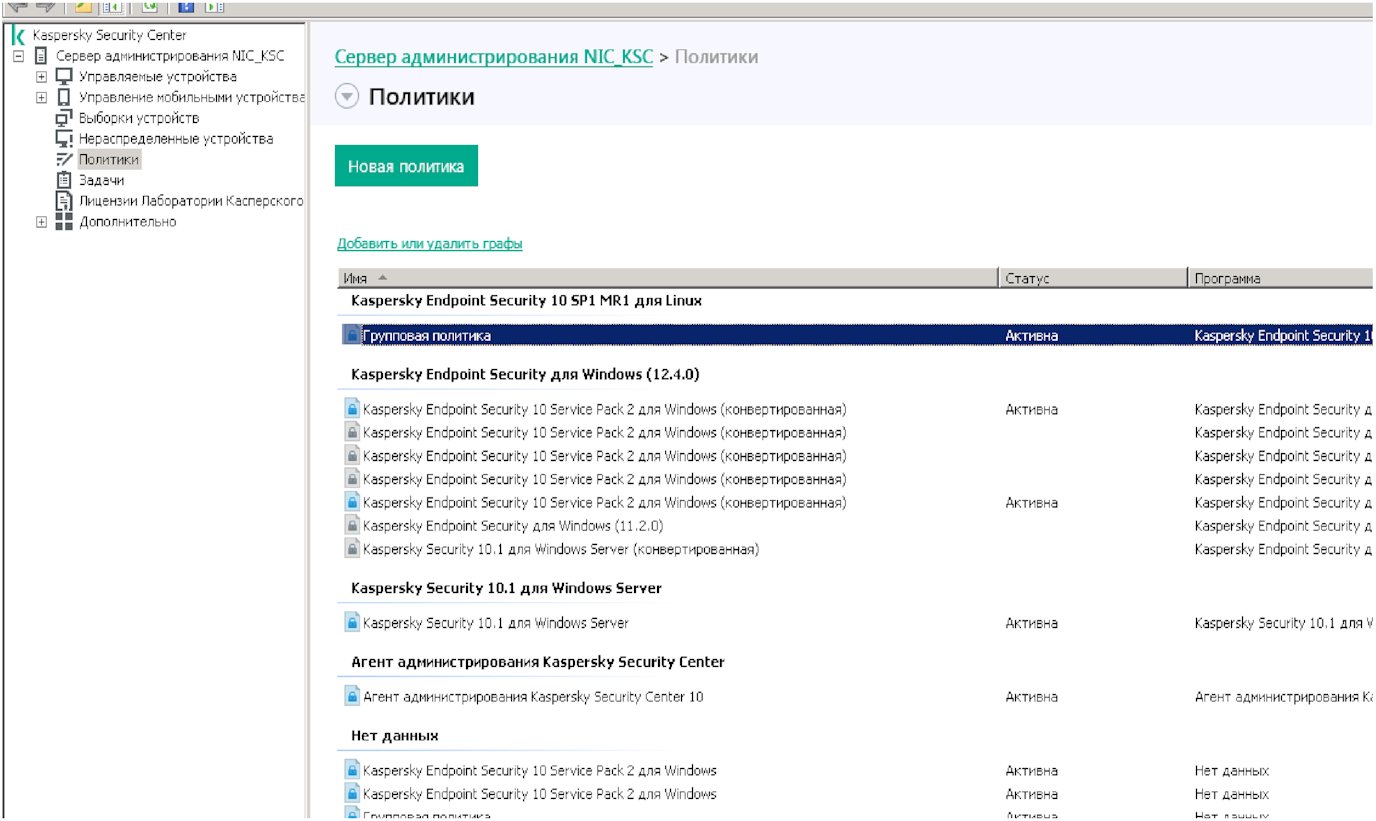Open the Добавить или удалить графы link

pyautogui.click(x=429, y=244)
